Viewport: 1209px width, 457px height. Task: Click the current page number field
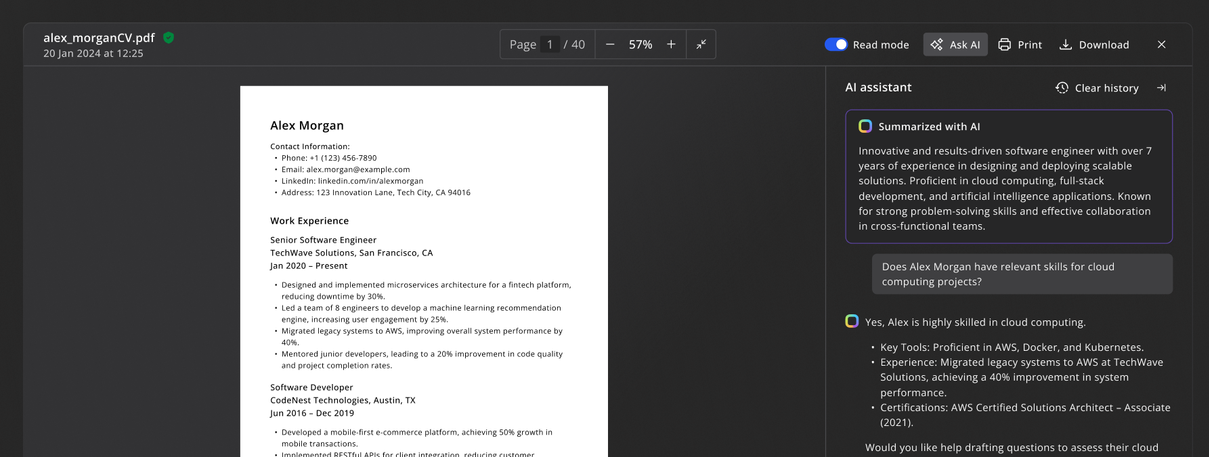(x=549, y=45)
